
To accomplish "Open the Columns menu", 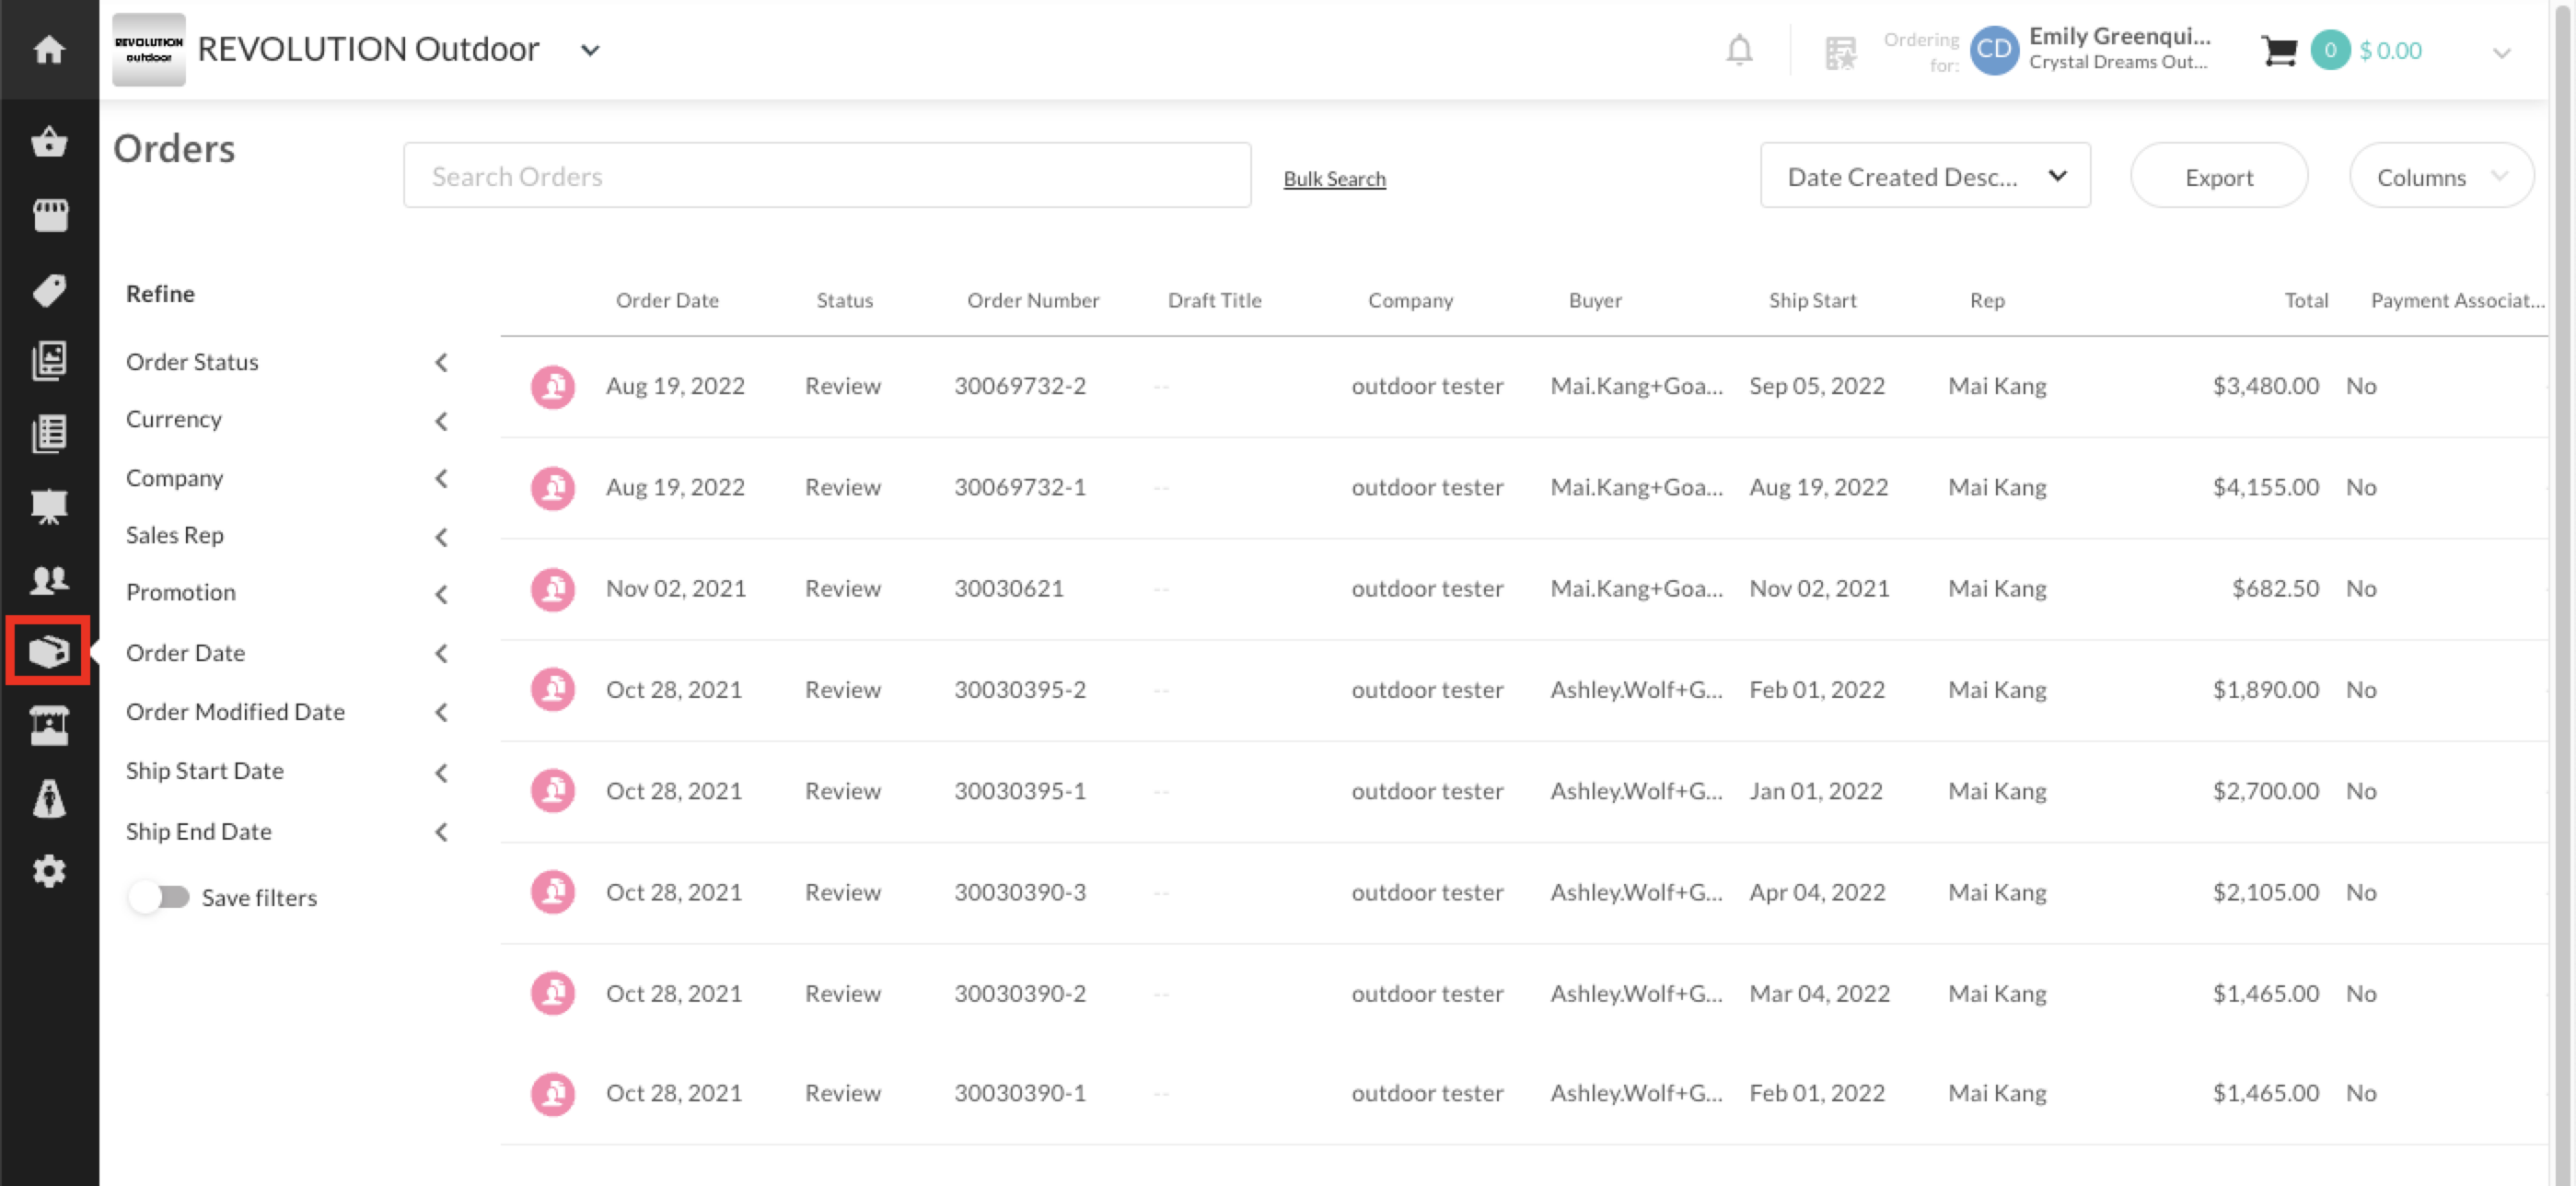I will (x=2440, y=176).
